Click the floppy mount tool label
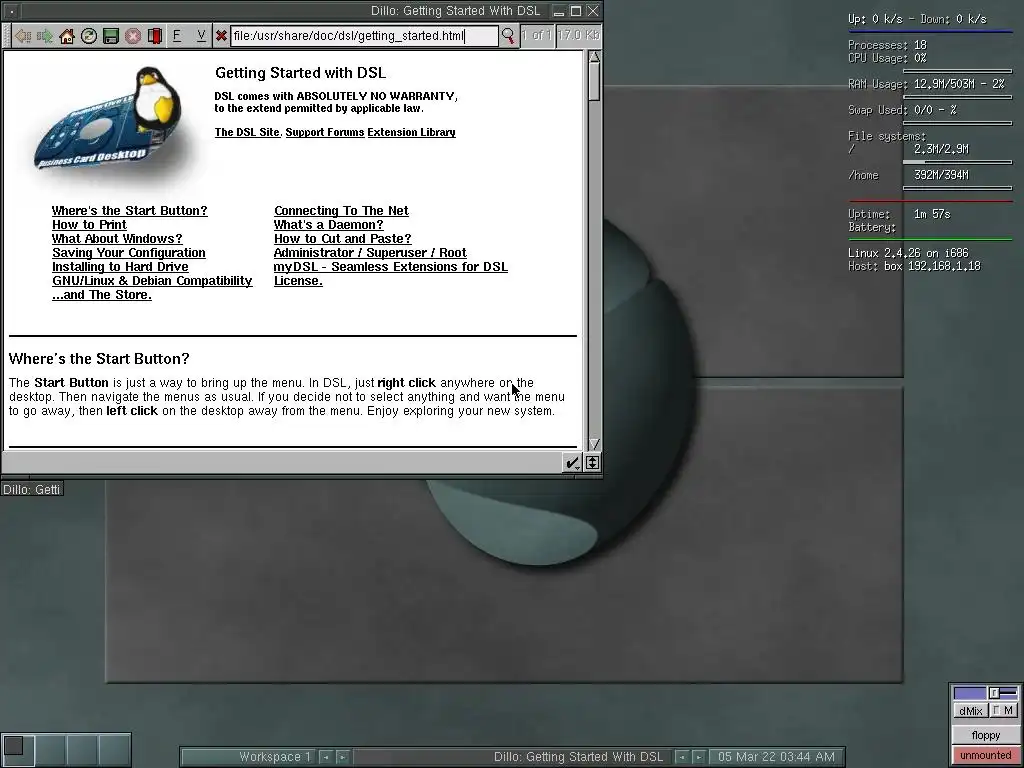 [985, 735]
